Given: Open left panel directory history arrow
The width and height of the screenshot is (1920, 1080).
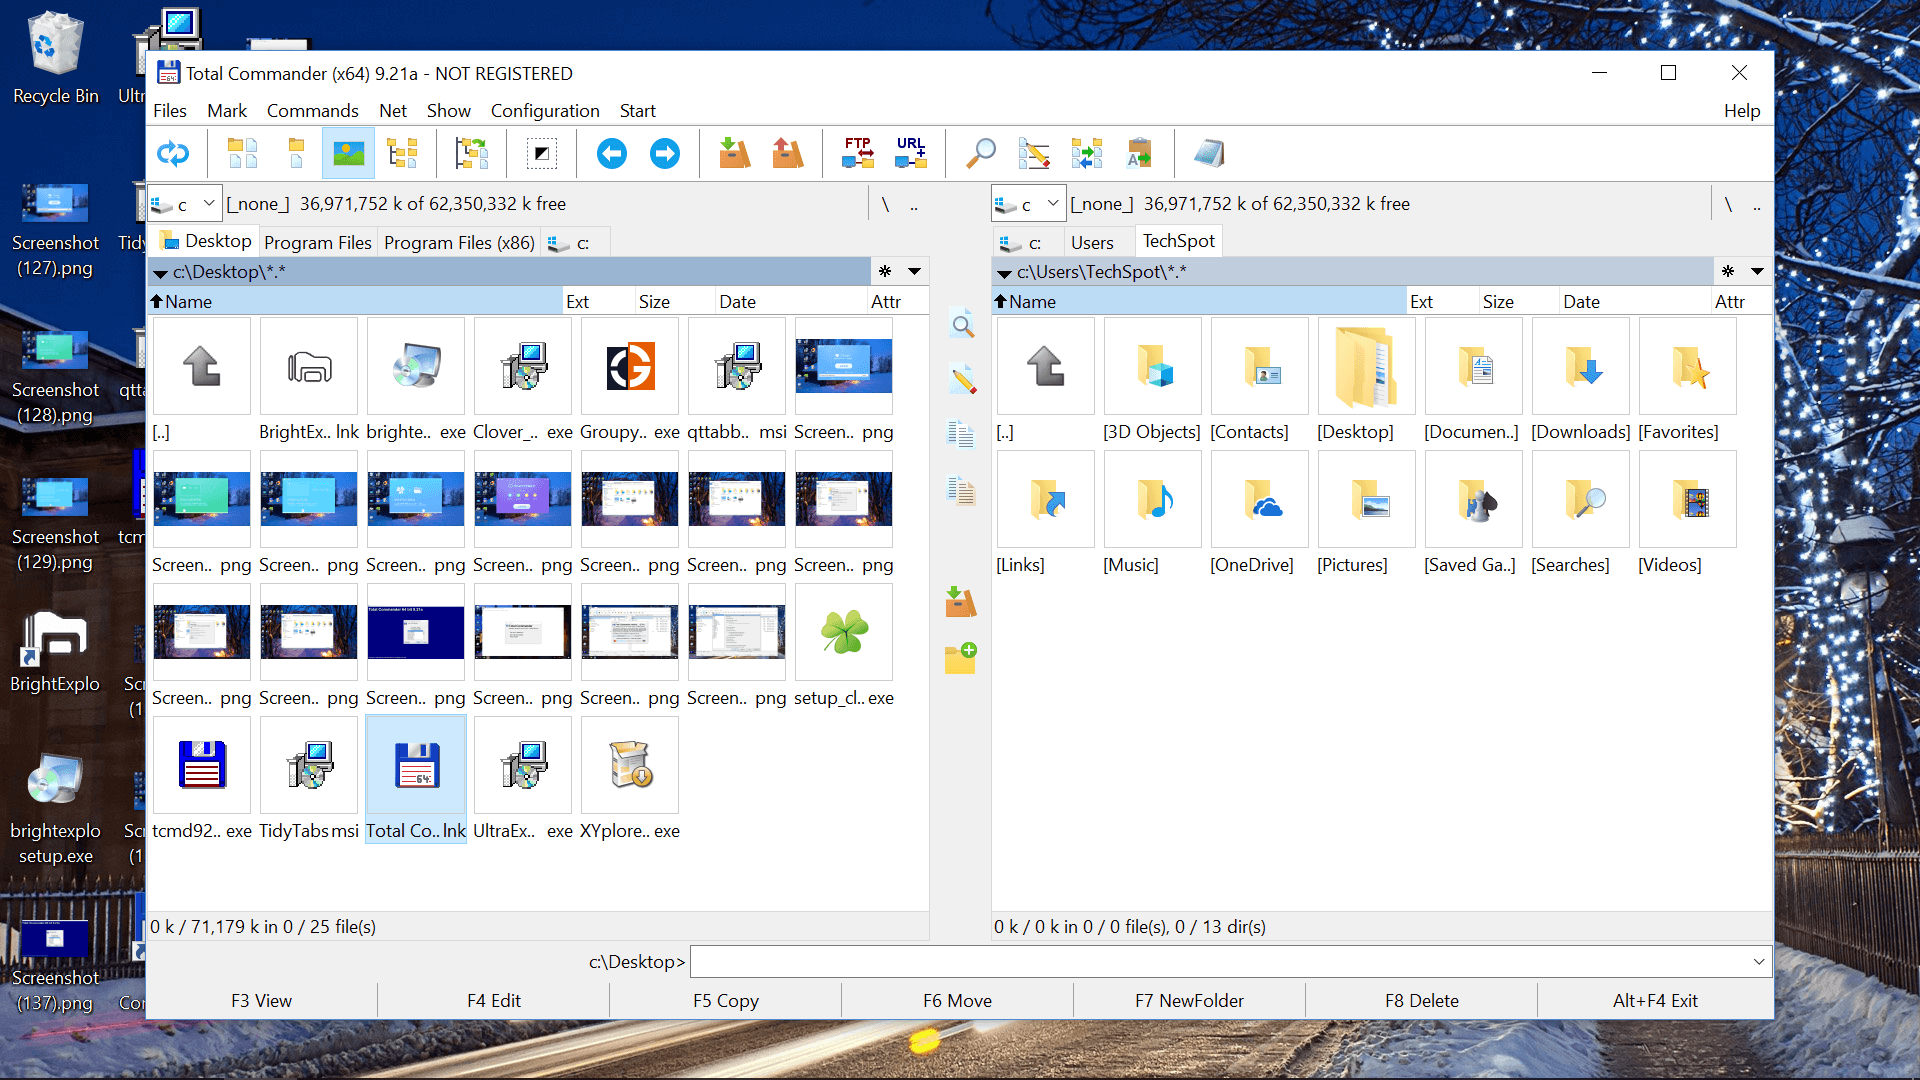Looking at the screenshot, I should click(914, 271).
